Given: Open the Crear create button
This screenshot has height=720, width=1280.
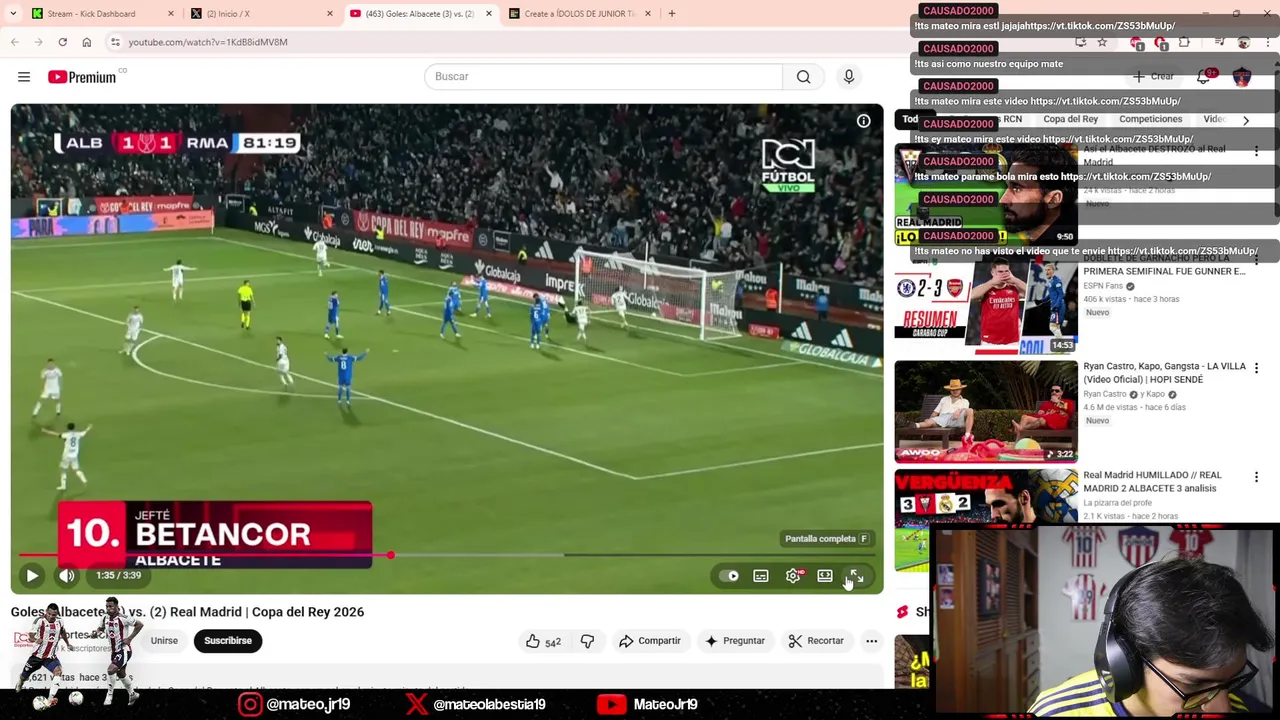Looking at the screenshot, I should [x=1153, y=77].
